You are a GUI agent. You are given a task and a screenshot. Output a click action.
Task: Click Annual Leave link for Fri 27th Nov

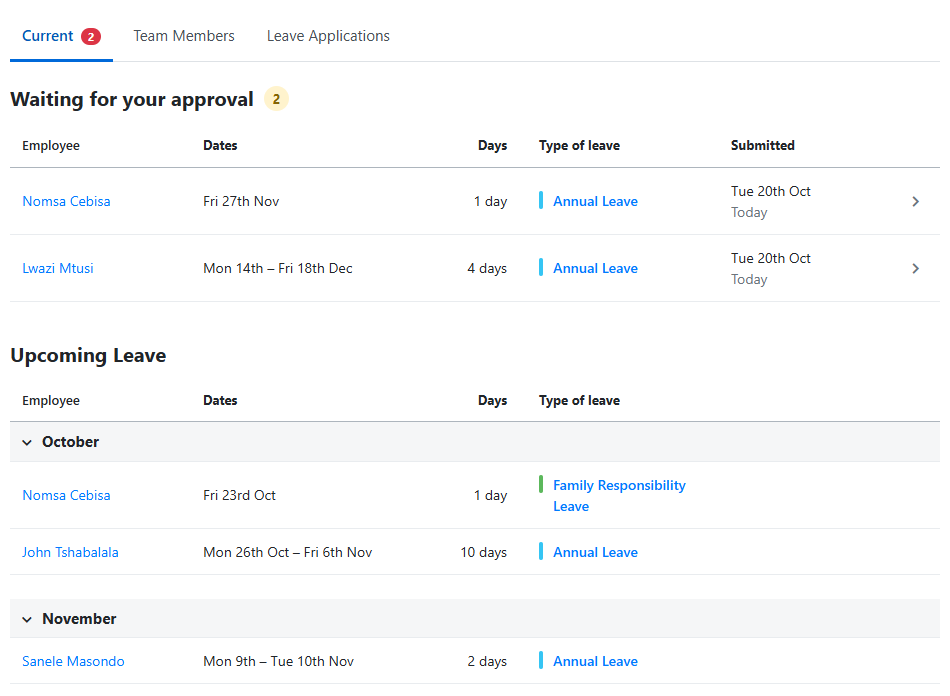[595, 202]
